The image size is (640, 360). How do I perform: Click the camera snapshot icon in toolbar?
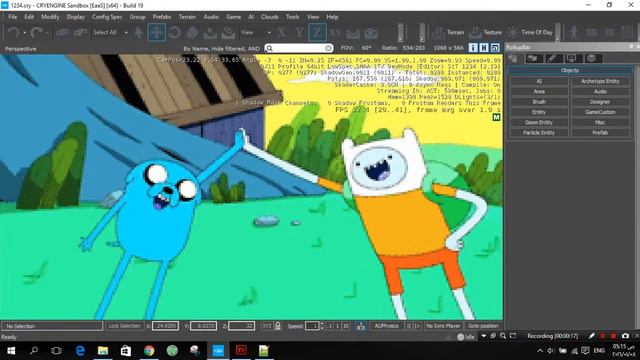(x=371, y=33)
